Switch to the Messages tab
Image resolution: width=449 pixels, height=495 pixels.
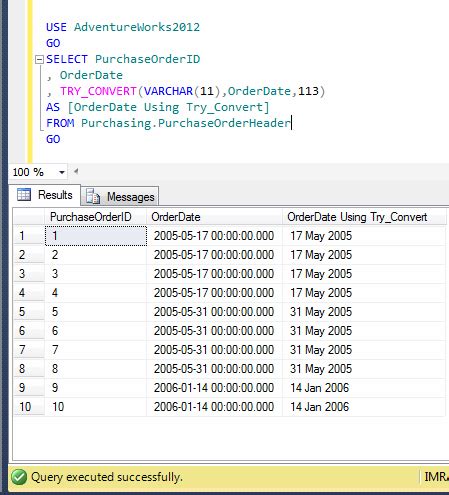[x=120, y=197]
